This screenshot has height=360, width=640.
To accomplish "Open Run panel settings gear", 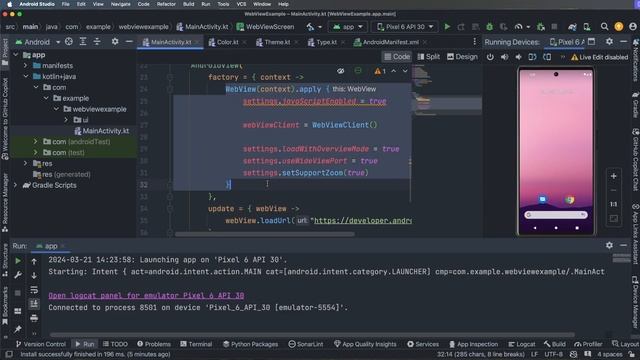I will 609,245.
